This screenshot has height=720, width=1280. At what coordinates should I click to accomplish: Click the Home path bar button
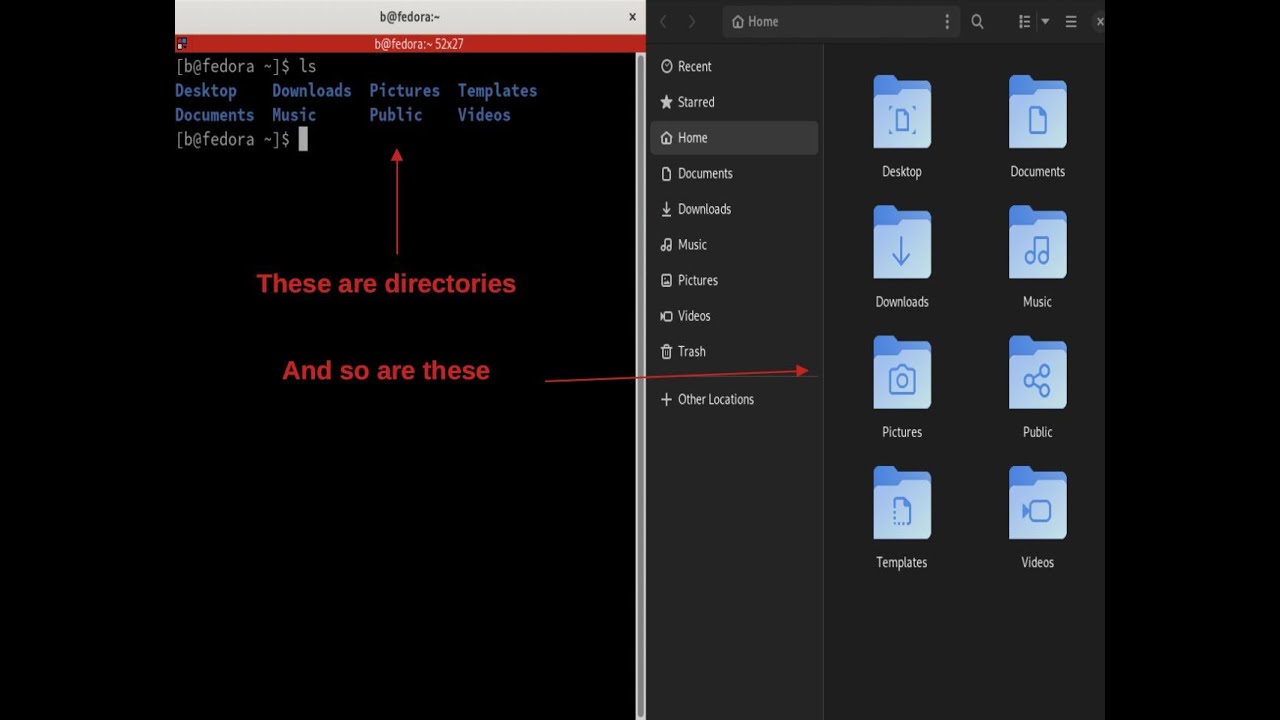click(x=755, y=21)
